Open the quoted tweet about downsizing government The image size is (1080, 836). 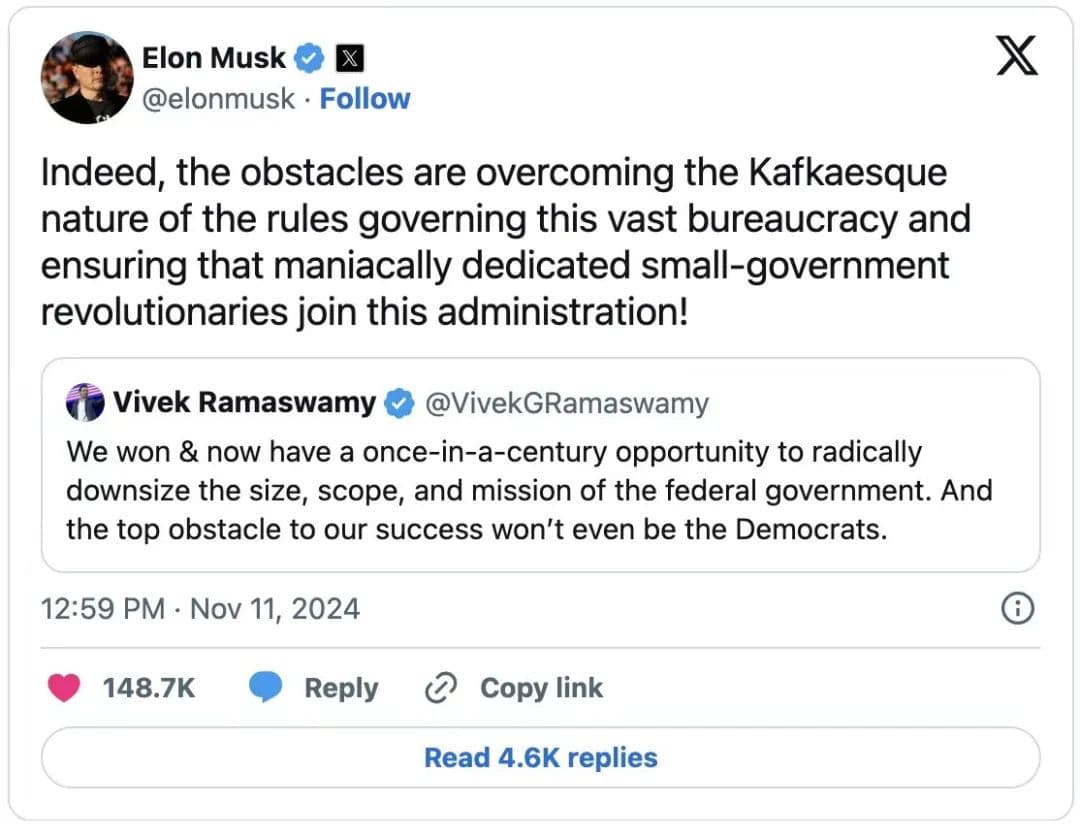coord(540,490)
